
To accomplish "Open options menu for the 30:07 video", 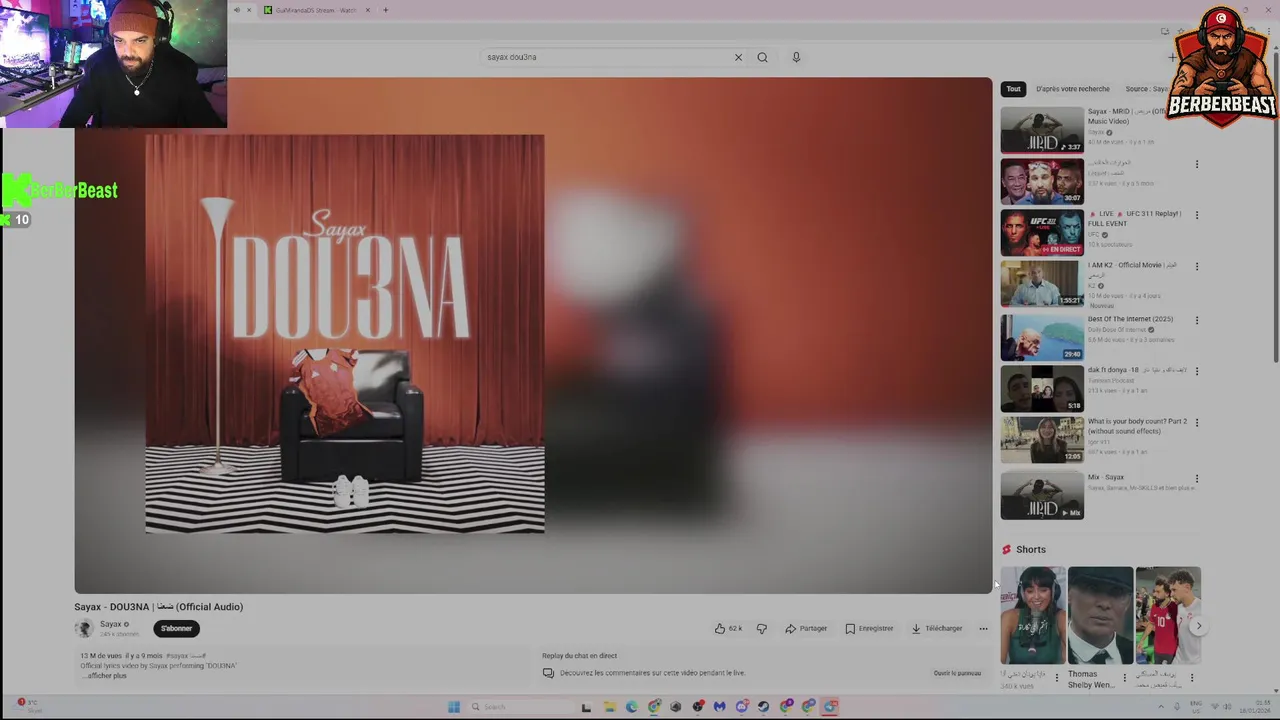I will tap(1197, 164).
